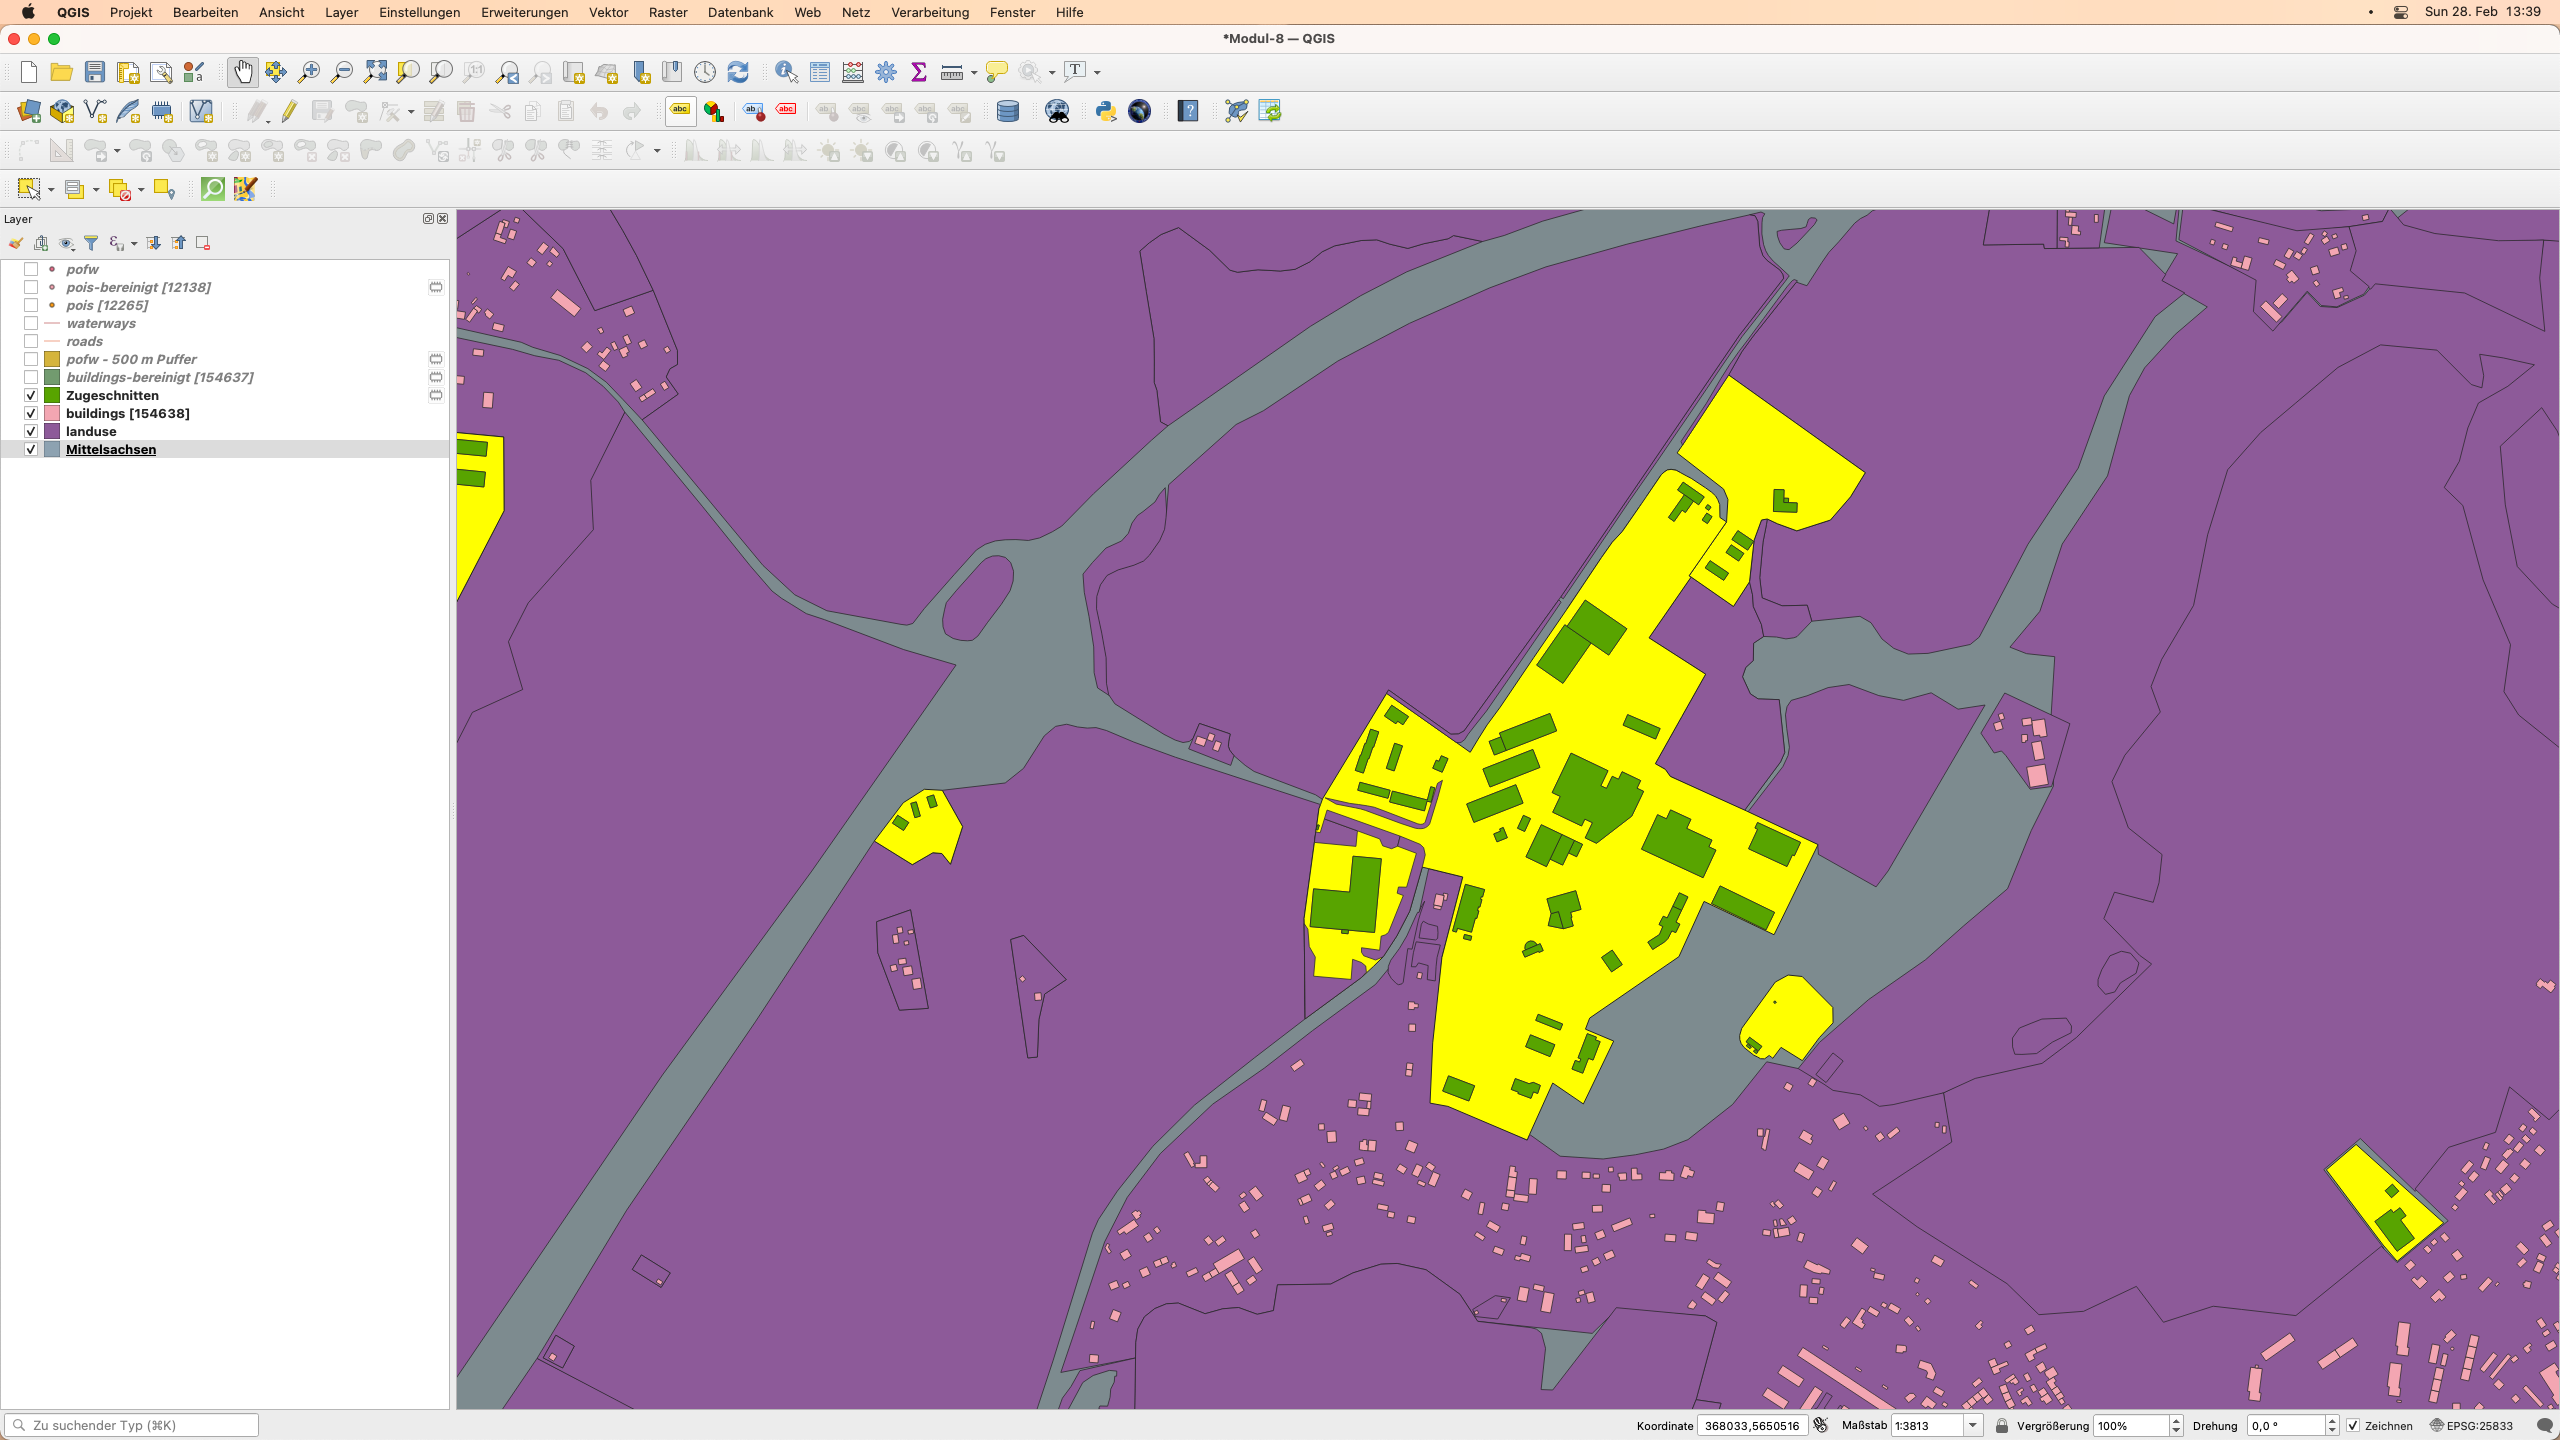2560x1440 pixels.
Task: Click the Zoom In magnifier tool
Action: pos(309,72)
